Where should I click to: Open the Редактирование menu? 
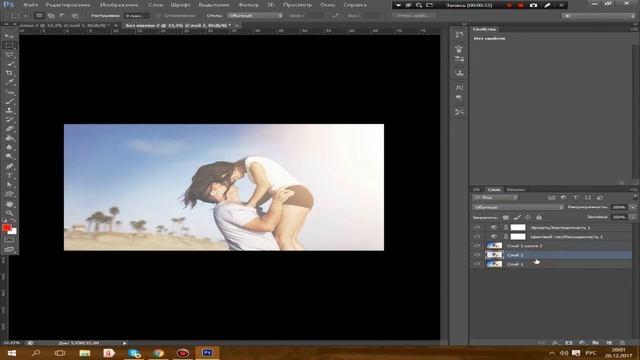click(68, 5)
